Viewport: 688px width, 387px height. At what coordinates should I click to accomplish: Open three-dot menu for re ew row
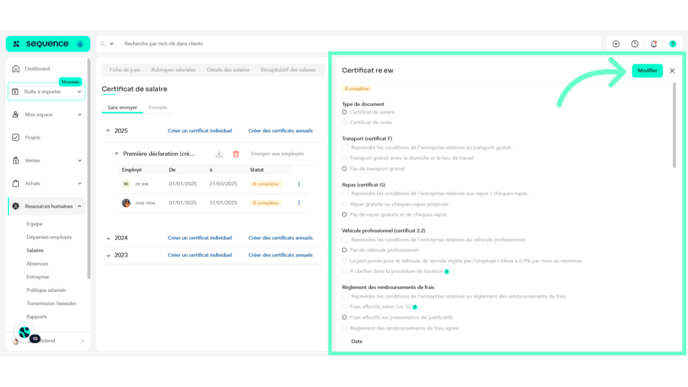pyautogui.click(x=299, y=184)
